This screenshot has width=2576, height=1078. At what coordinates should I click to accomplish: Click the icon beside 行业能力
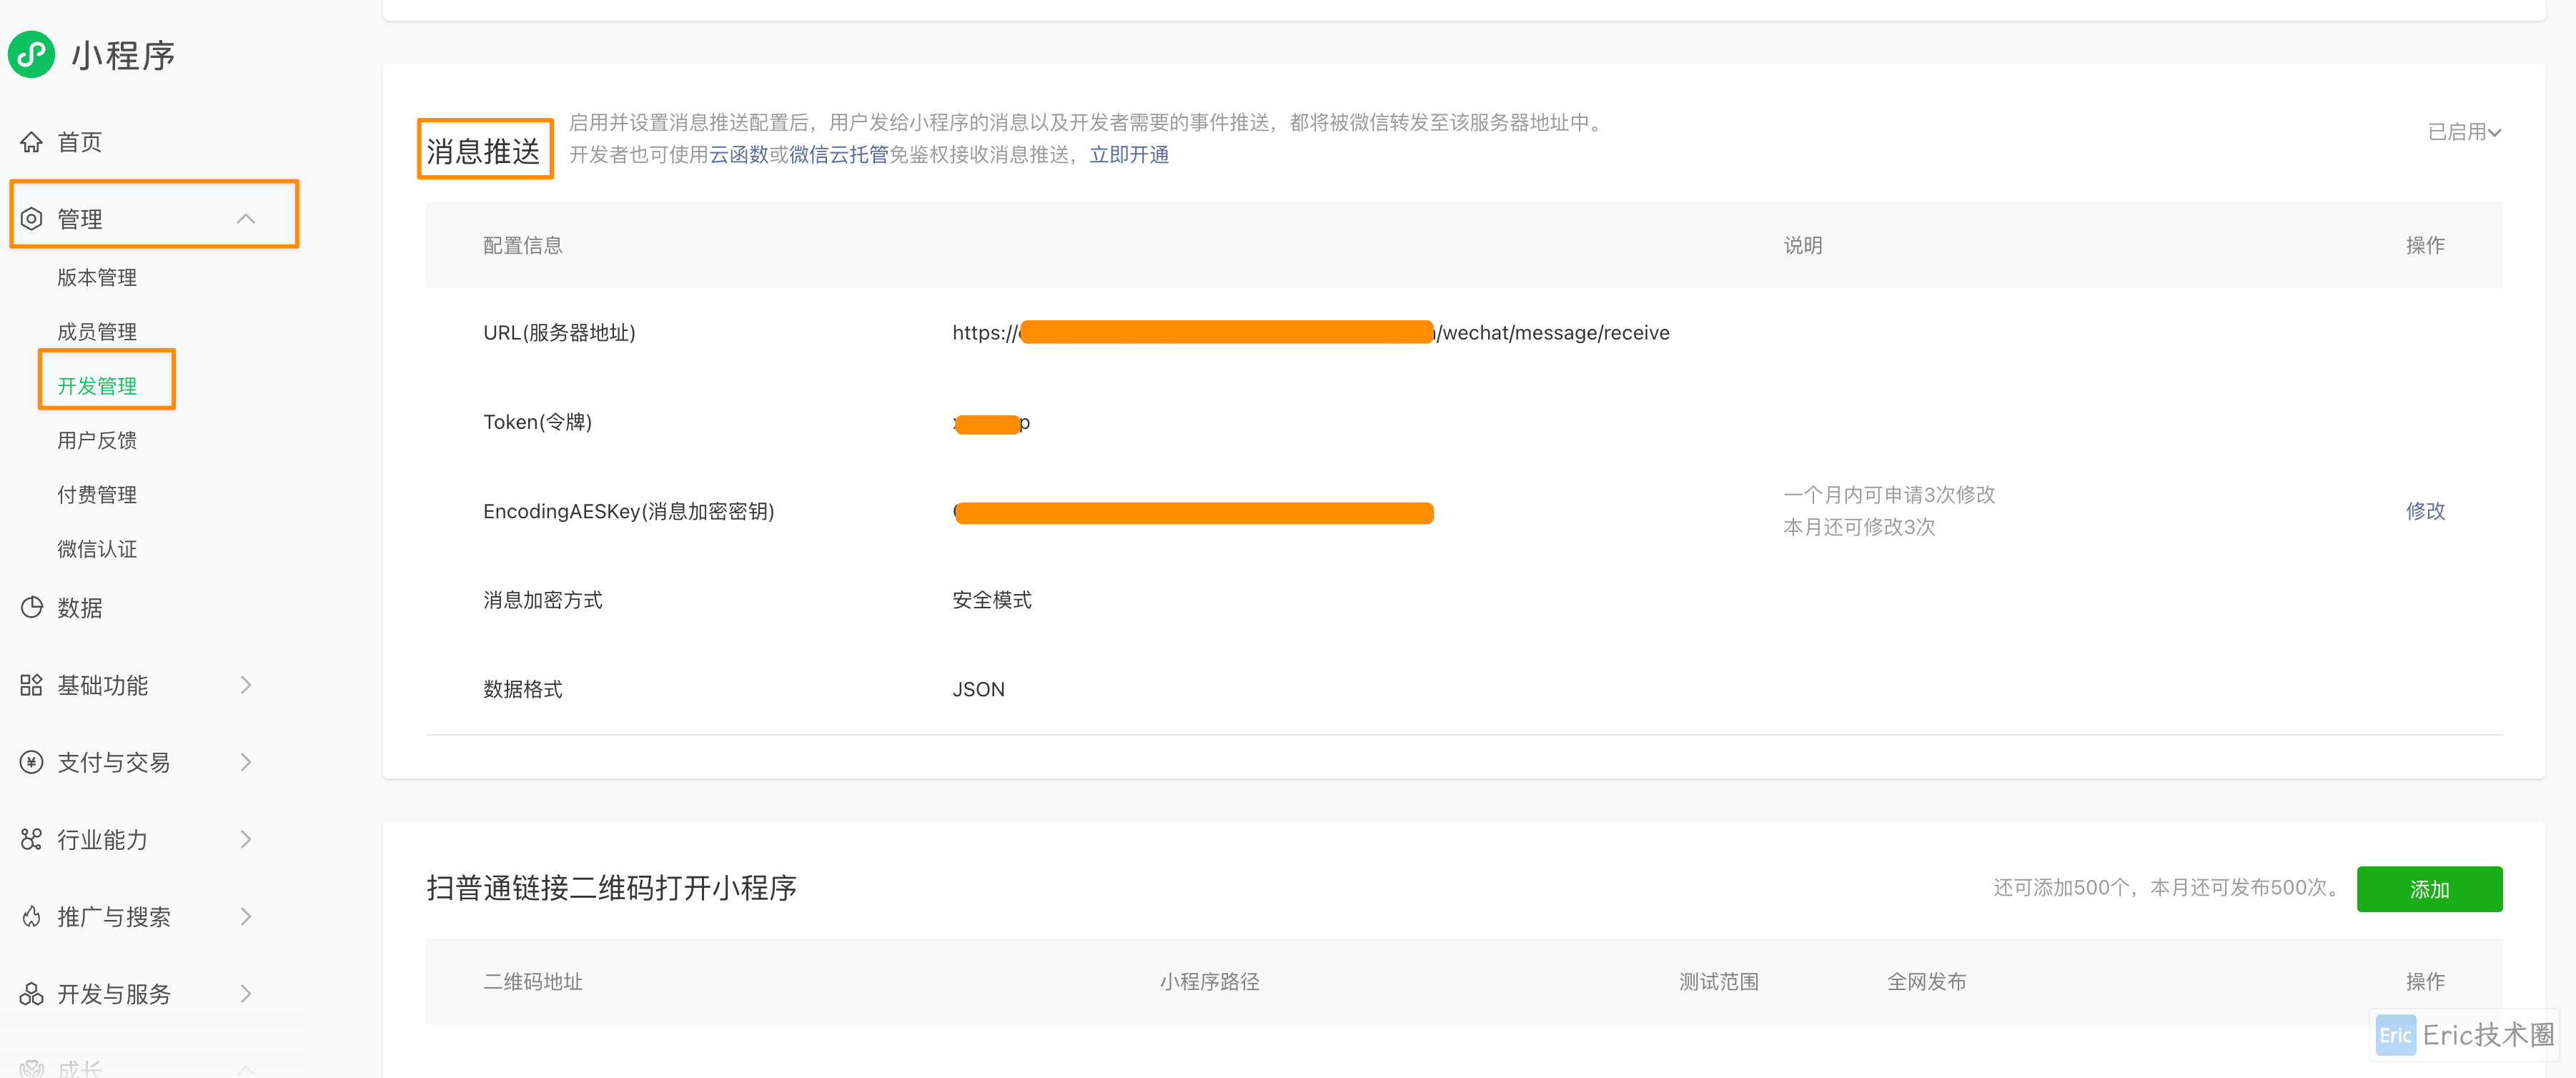pos(32,839)
